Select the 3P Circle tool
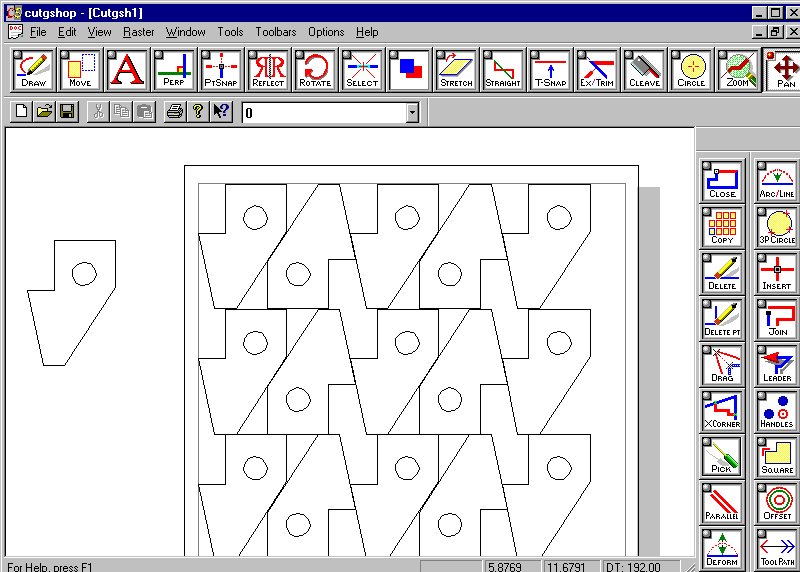Screen dimensions: 800x572 (x=776, y=226)
